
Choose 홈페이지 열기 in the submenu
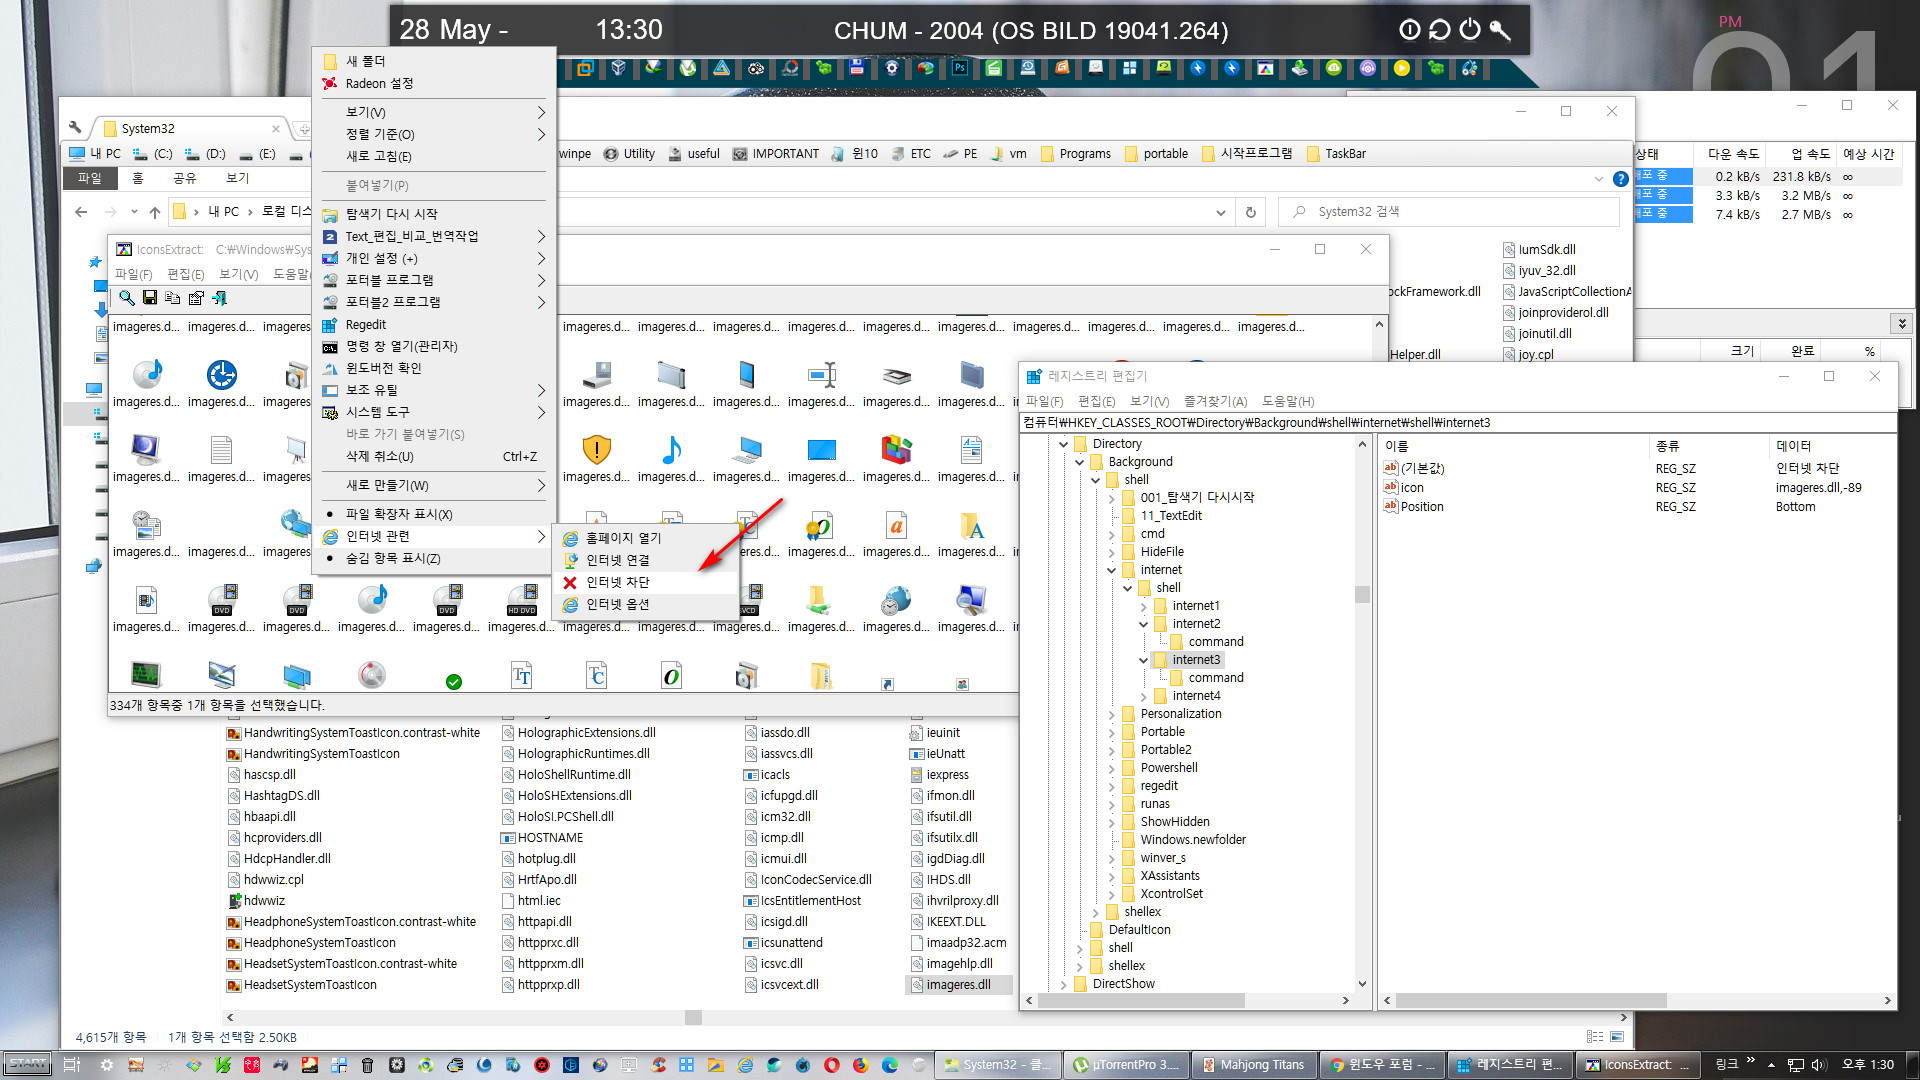646,538
